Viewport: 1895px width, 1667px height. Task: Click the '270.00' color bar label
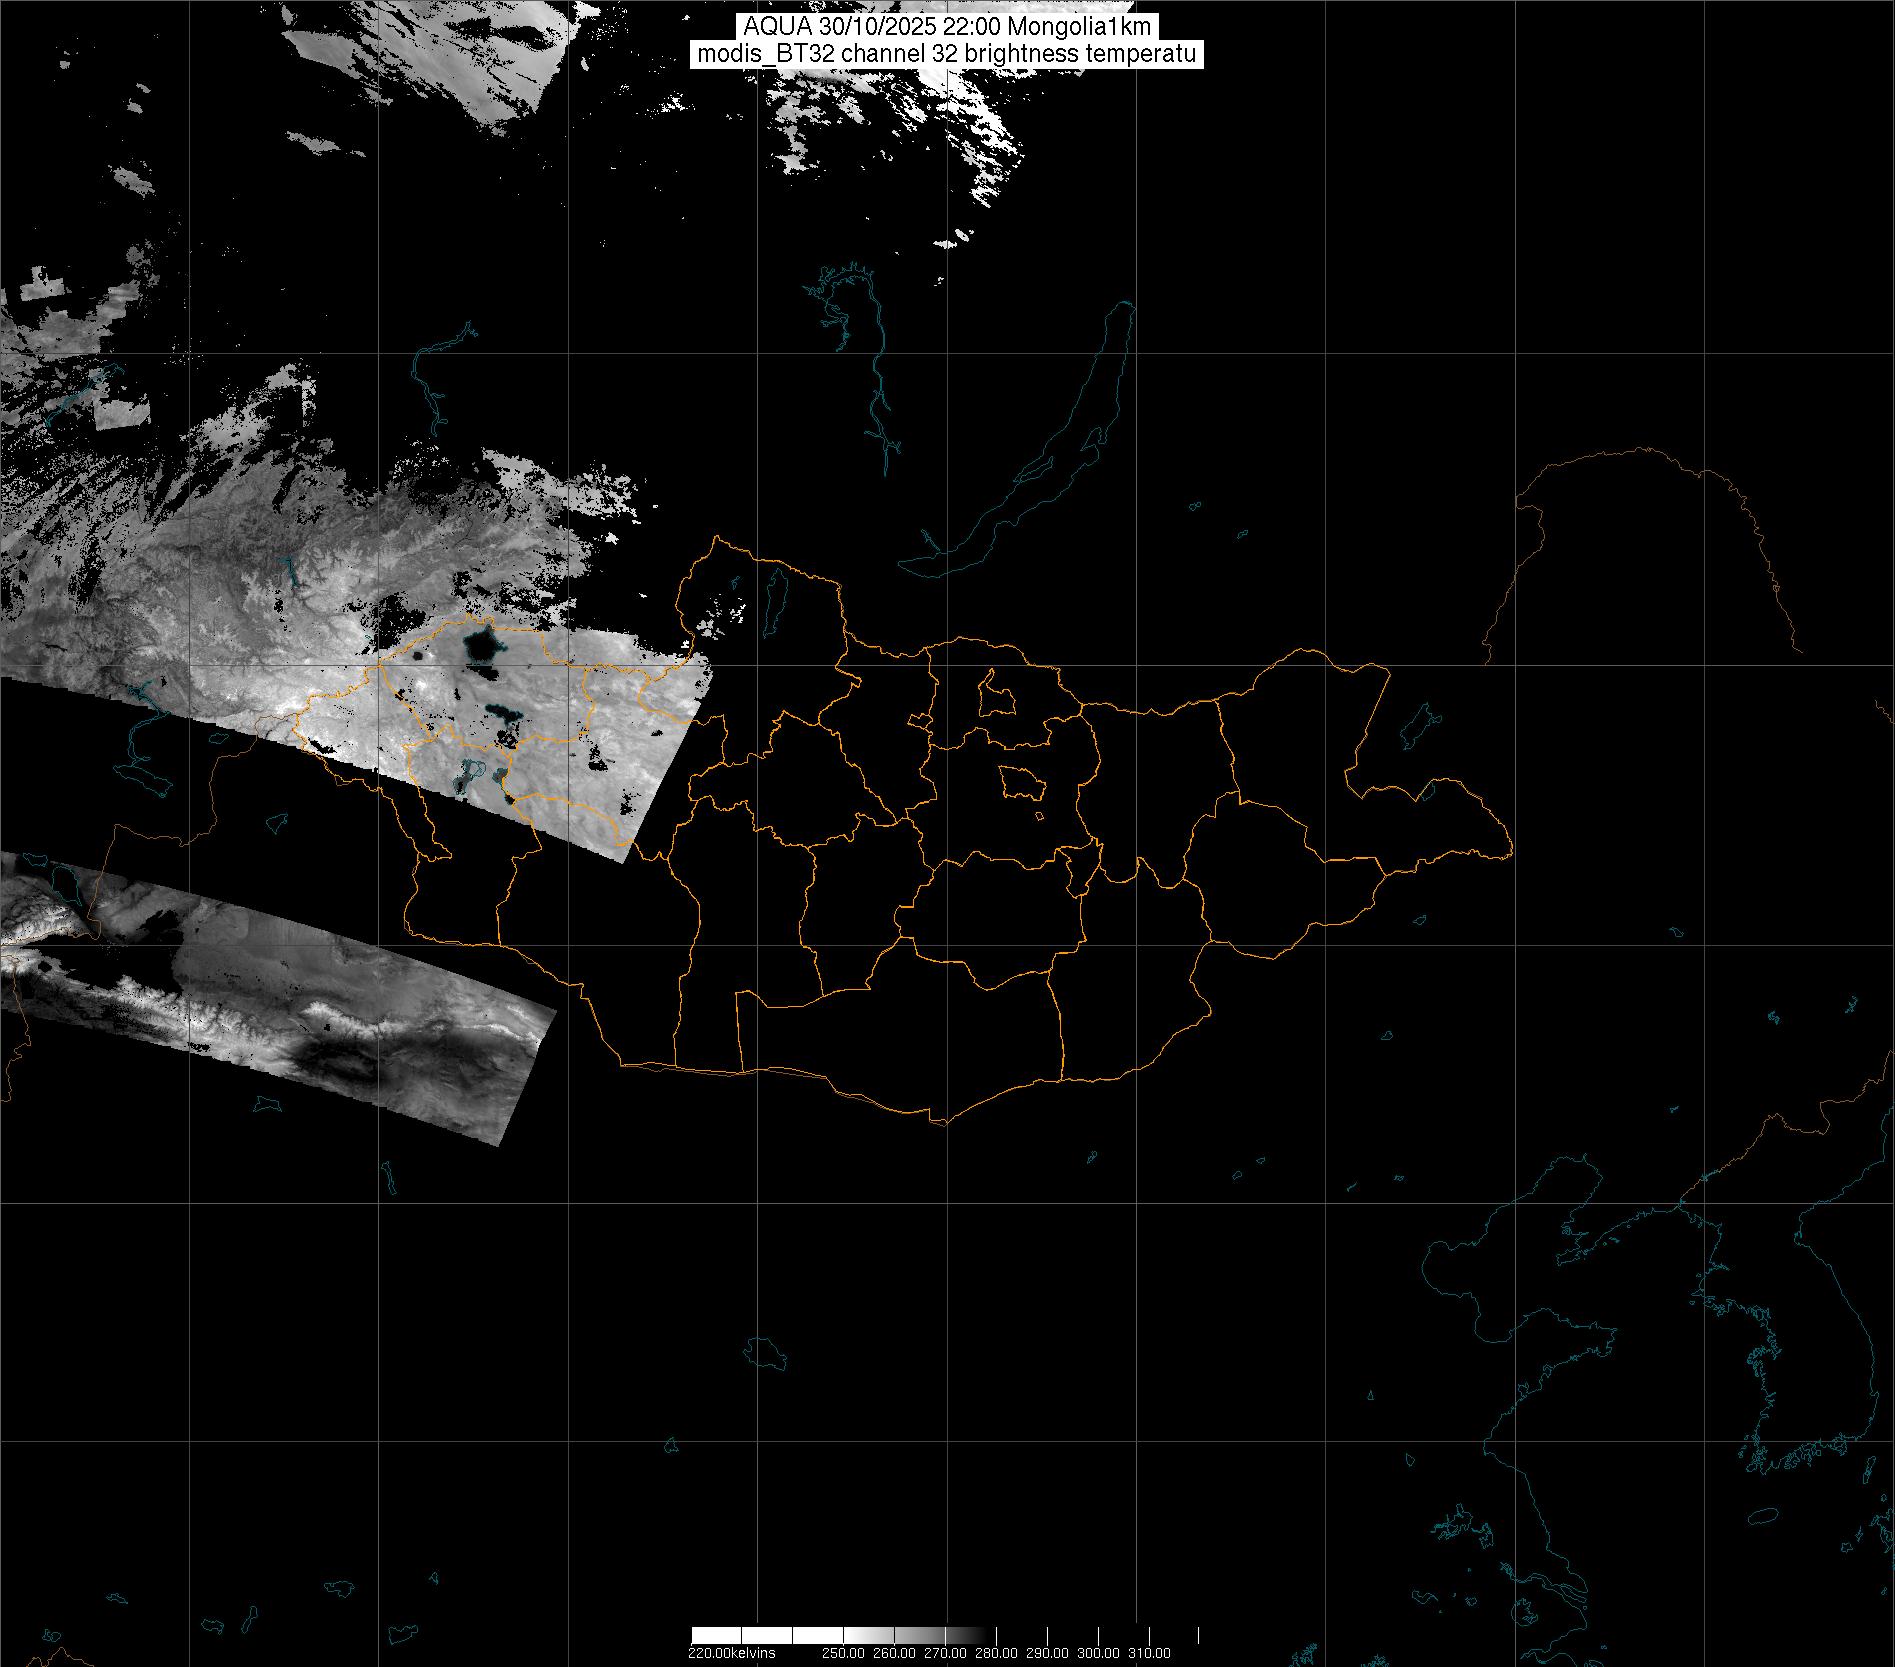point(945,1653)
